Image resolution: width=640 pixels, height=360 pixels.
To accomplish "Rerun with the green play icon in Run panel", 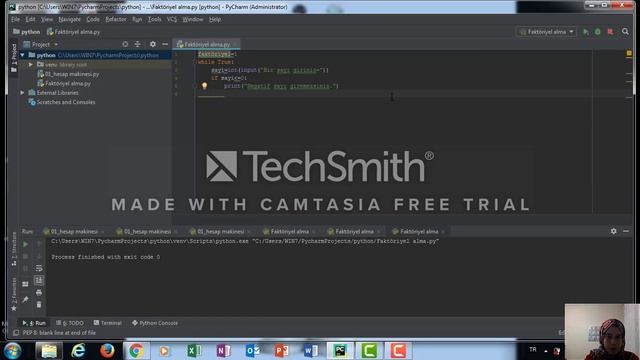I will pos(25,244).
